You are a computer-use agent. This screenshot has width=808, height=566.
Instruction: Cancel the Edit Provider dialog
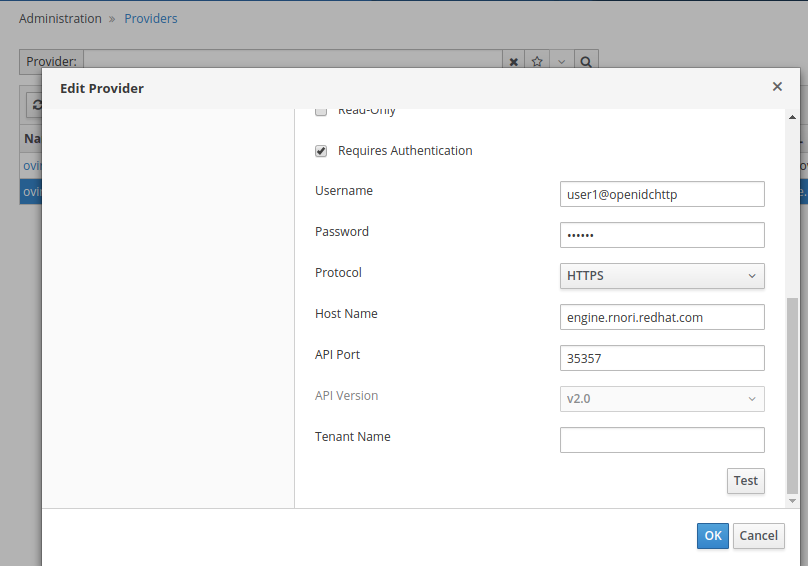758,536
